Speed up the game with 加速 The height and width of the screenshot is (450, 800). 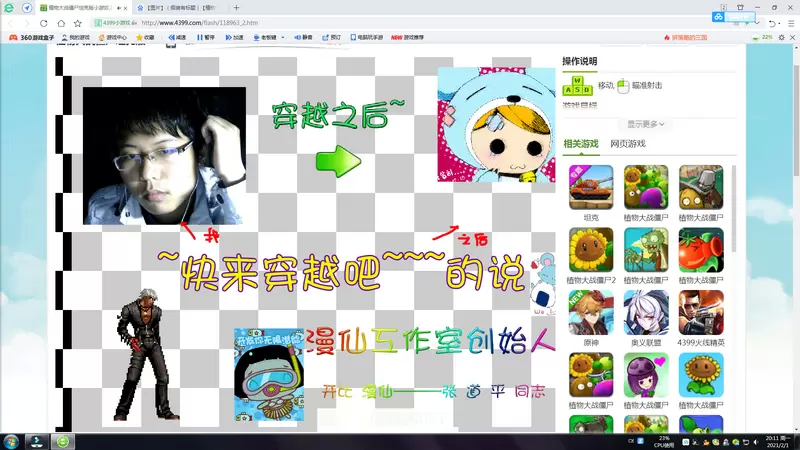(235, 37)
